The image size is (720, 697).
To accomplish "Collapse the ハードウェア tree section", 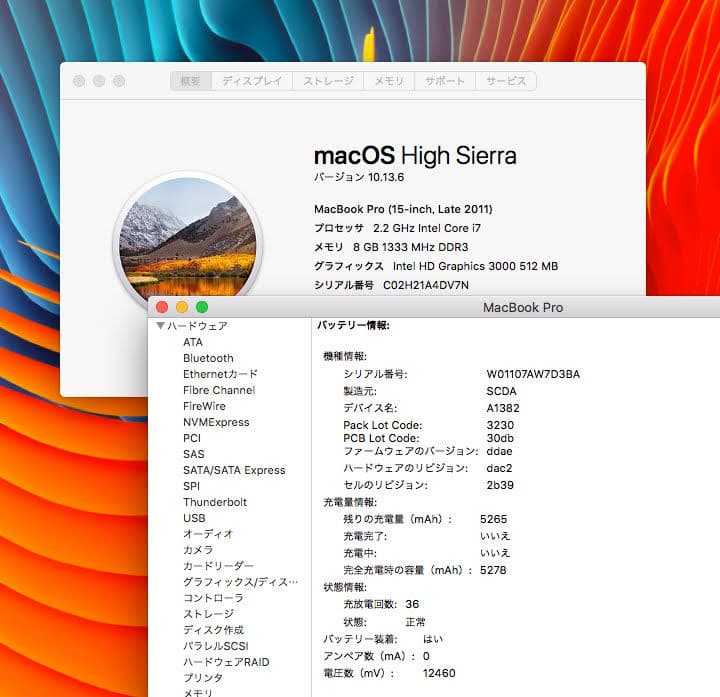I will point(160,326).
